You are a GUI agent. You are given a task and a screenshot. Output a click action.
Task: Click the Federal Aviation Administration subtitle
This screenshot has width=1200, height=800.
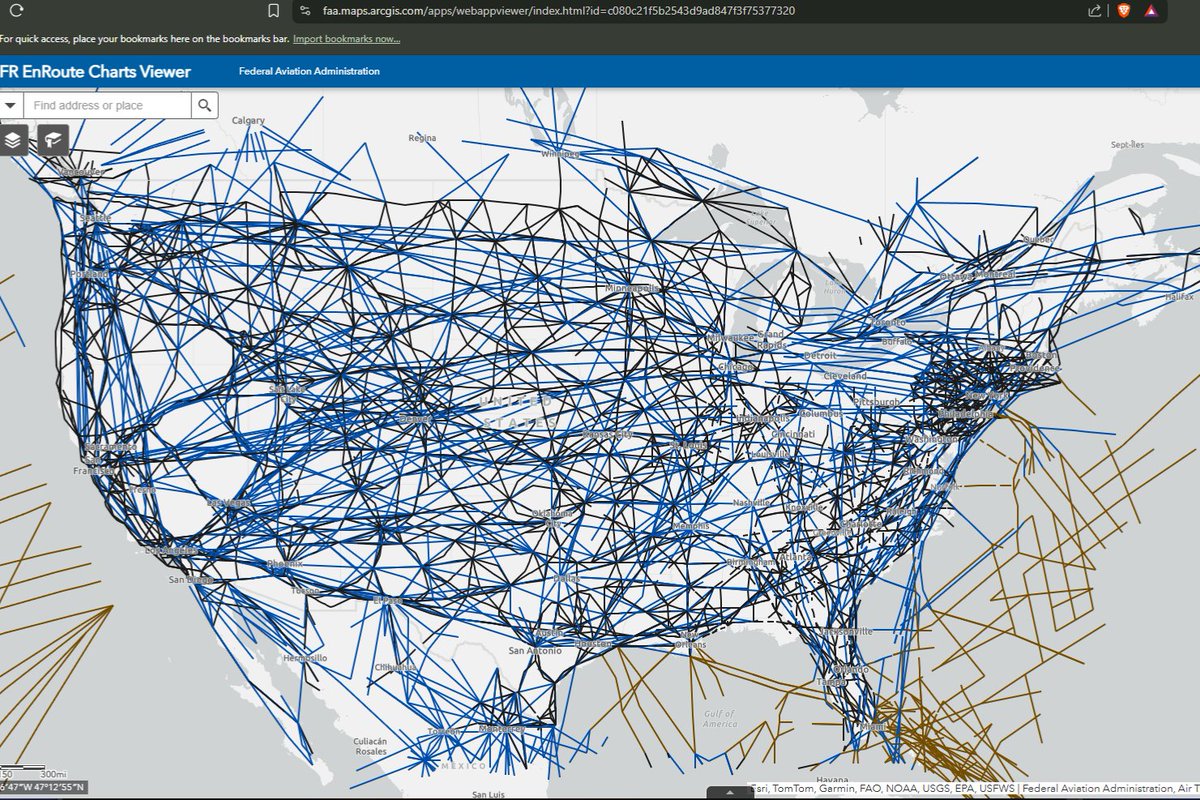(309, 71)
